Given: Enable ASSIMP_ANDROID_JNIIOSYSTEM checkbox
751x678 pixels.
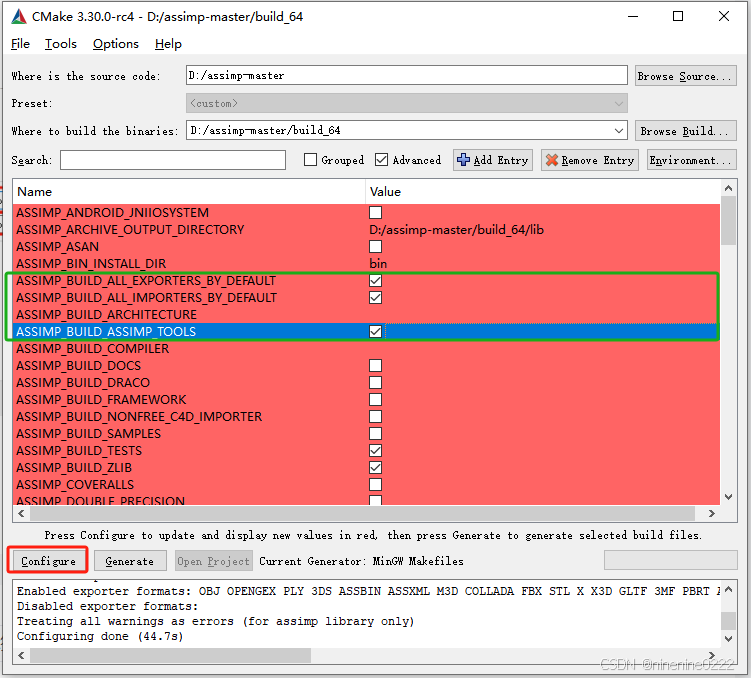Looking at the screenshot, I should 376,213.
